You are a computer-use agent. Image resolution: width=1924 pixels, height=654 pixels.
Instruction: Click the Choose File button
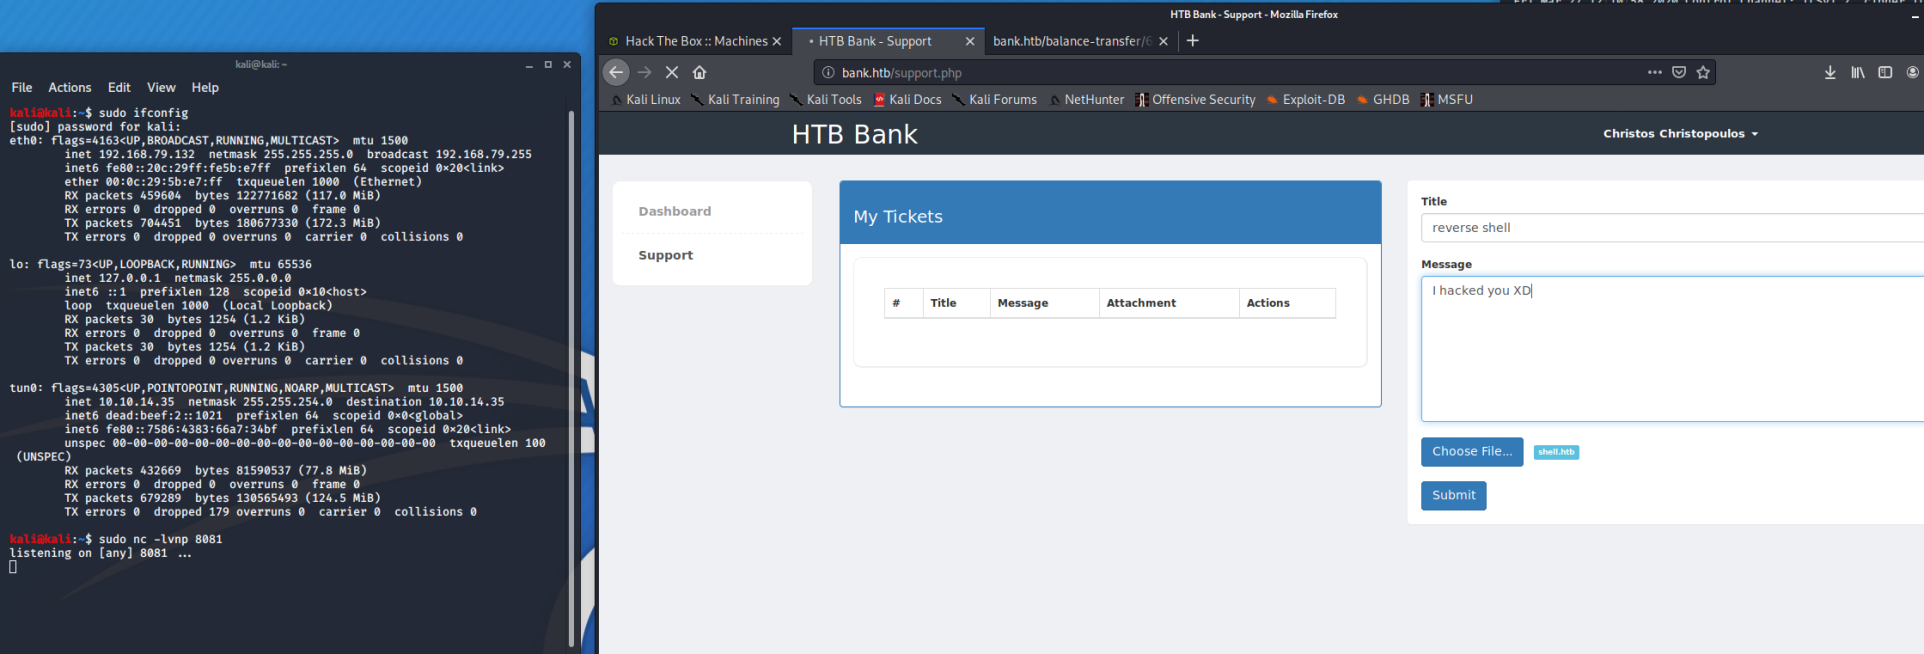[1471, 452]
